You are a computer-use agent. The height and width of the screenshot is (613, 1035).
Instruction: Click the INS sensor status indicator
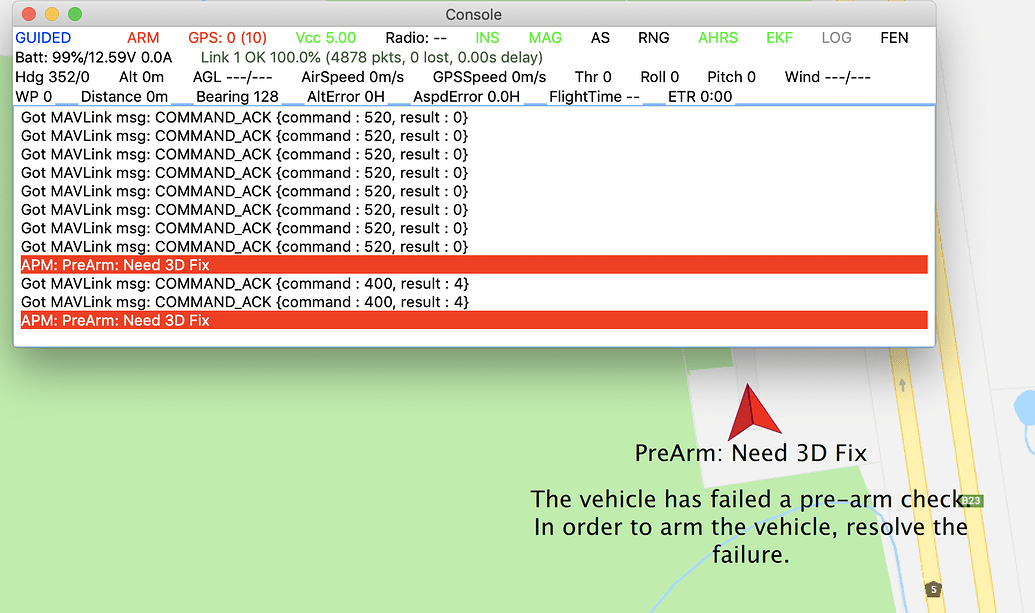point(486,37)
